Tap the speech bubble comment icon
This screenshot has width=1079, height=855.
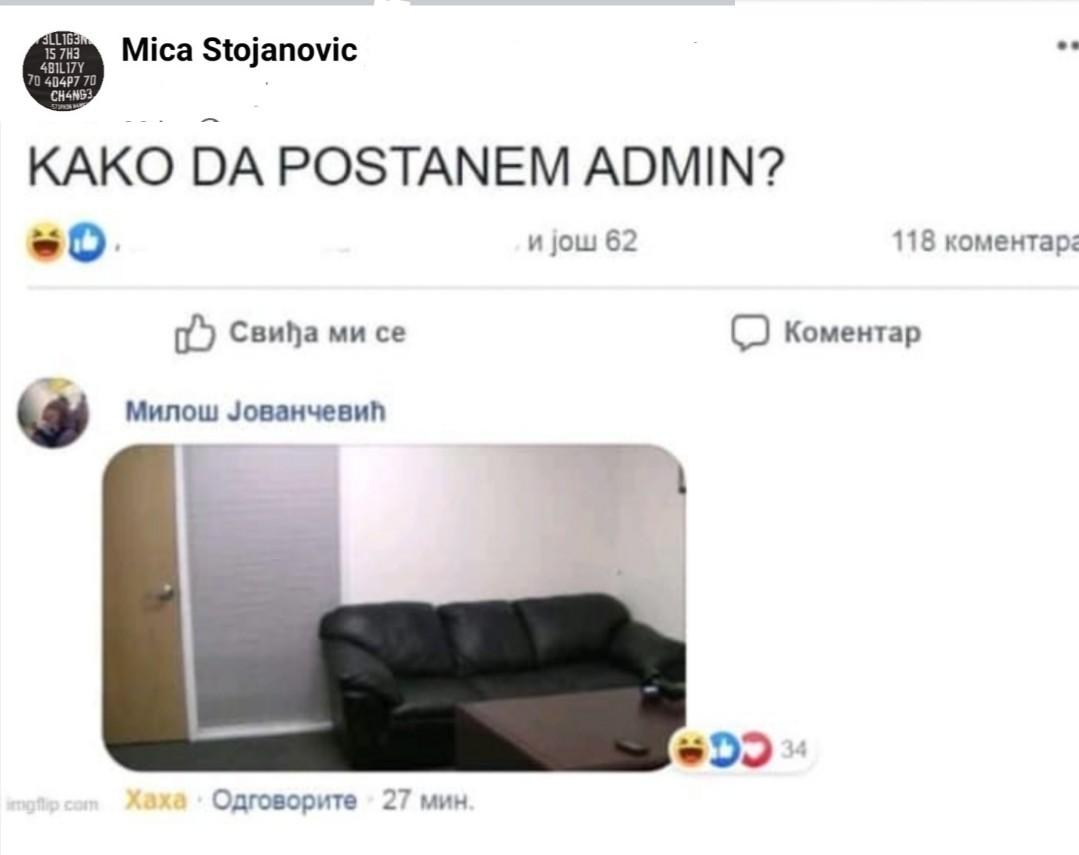pos(749,333)
